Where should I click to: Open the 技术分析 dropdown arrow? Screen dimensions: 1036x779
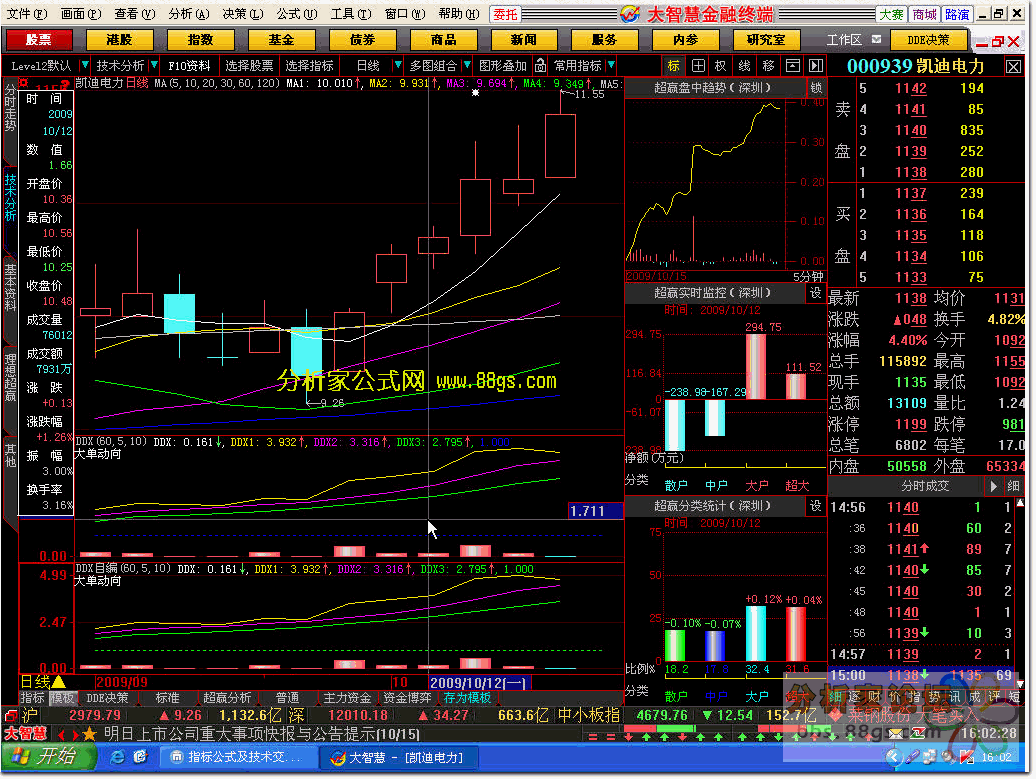pyautogui.click(x=154, y=65)
